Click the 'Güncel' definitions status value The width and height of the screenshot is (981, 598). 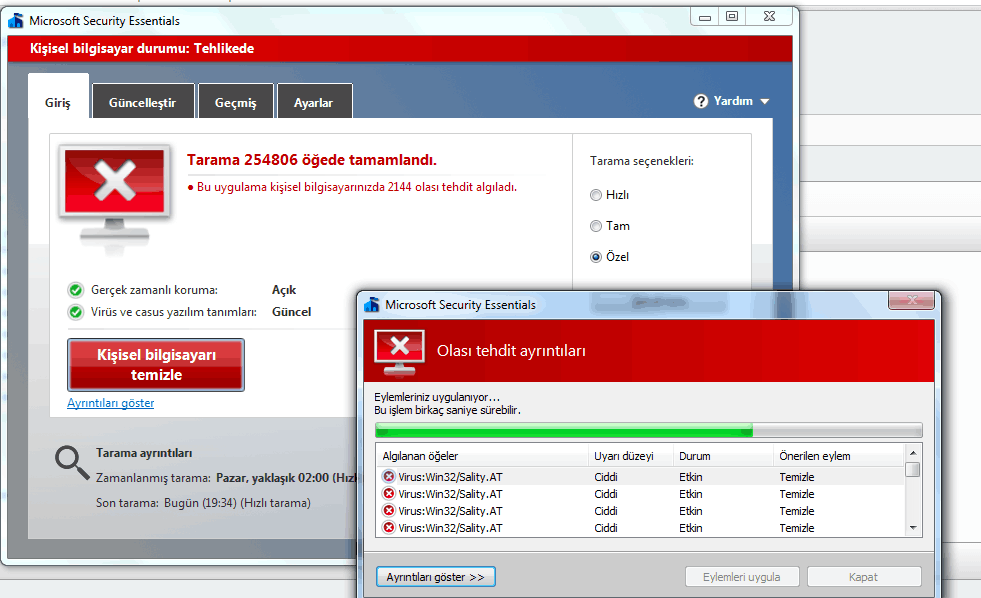pos(292,312)
